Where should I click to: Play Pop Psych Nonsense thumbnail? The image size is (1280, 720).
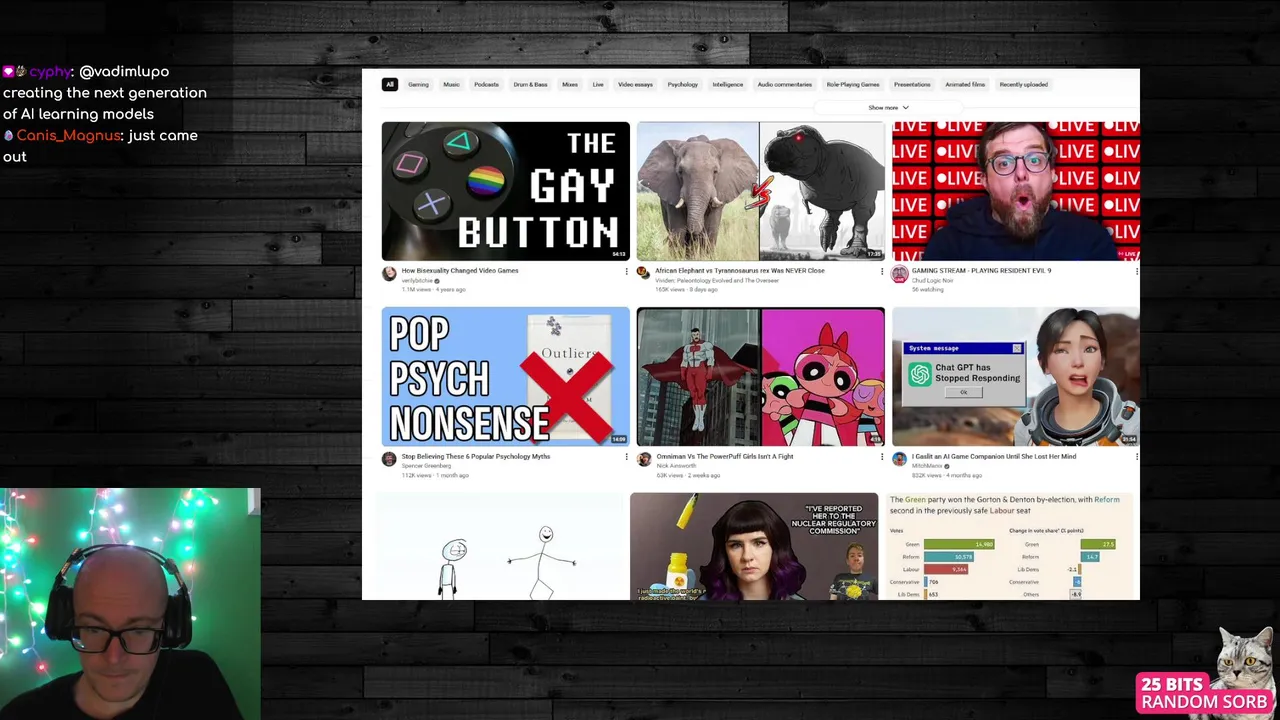pyautogui.click(x=506, y=377)
